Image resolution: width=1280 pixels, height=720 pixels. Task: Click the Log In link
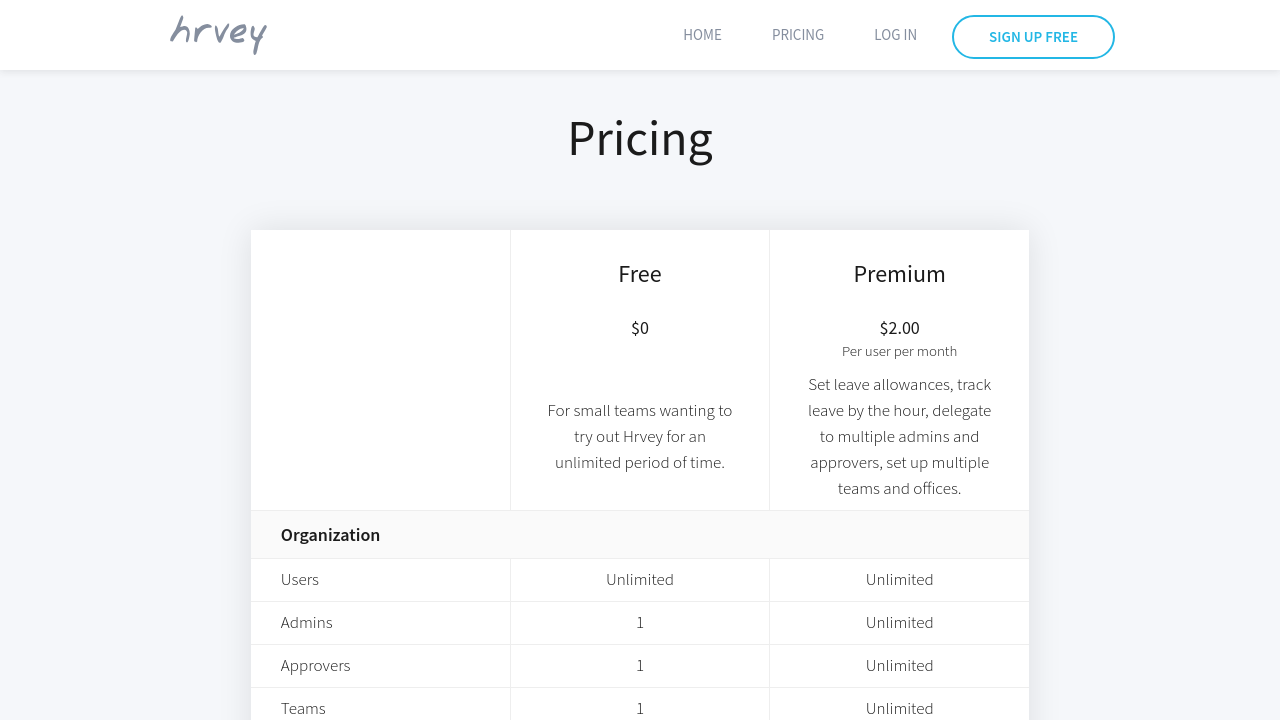coord(895,35)
